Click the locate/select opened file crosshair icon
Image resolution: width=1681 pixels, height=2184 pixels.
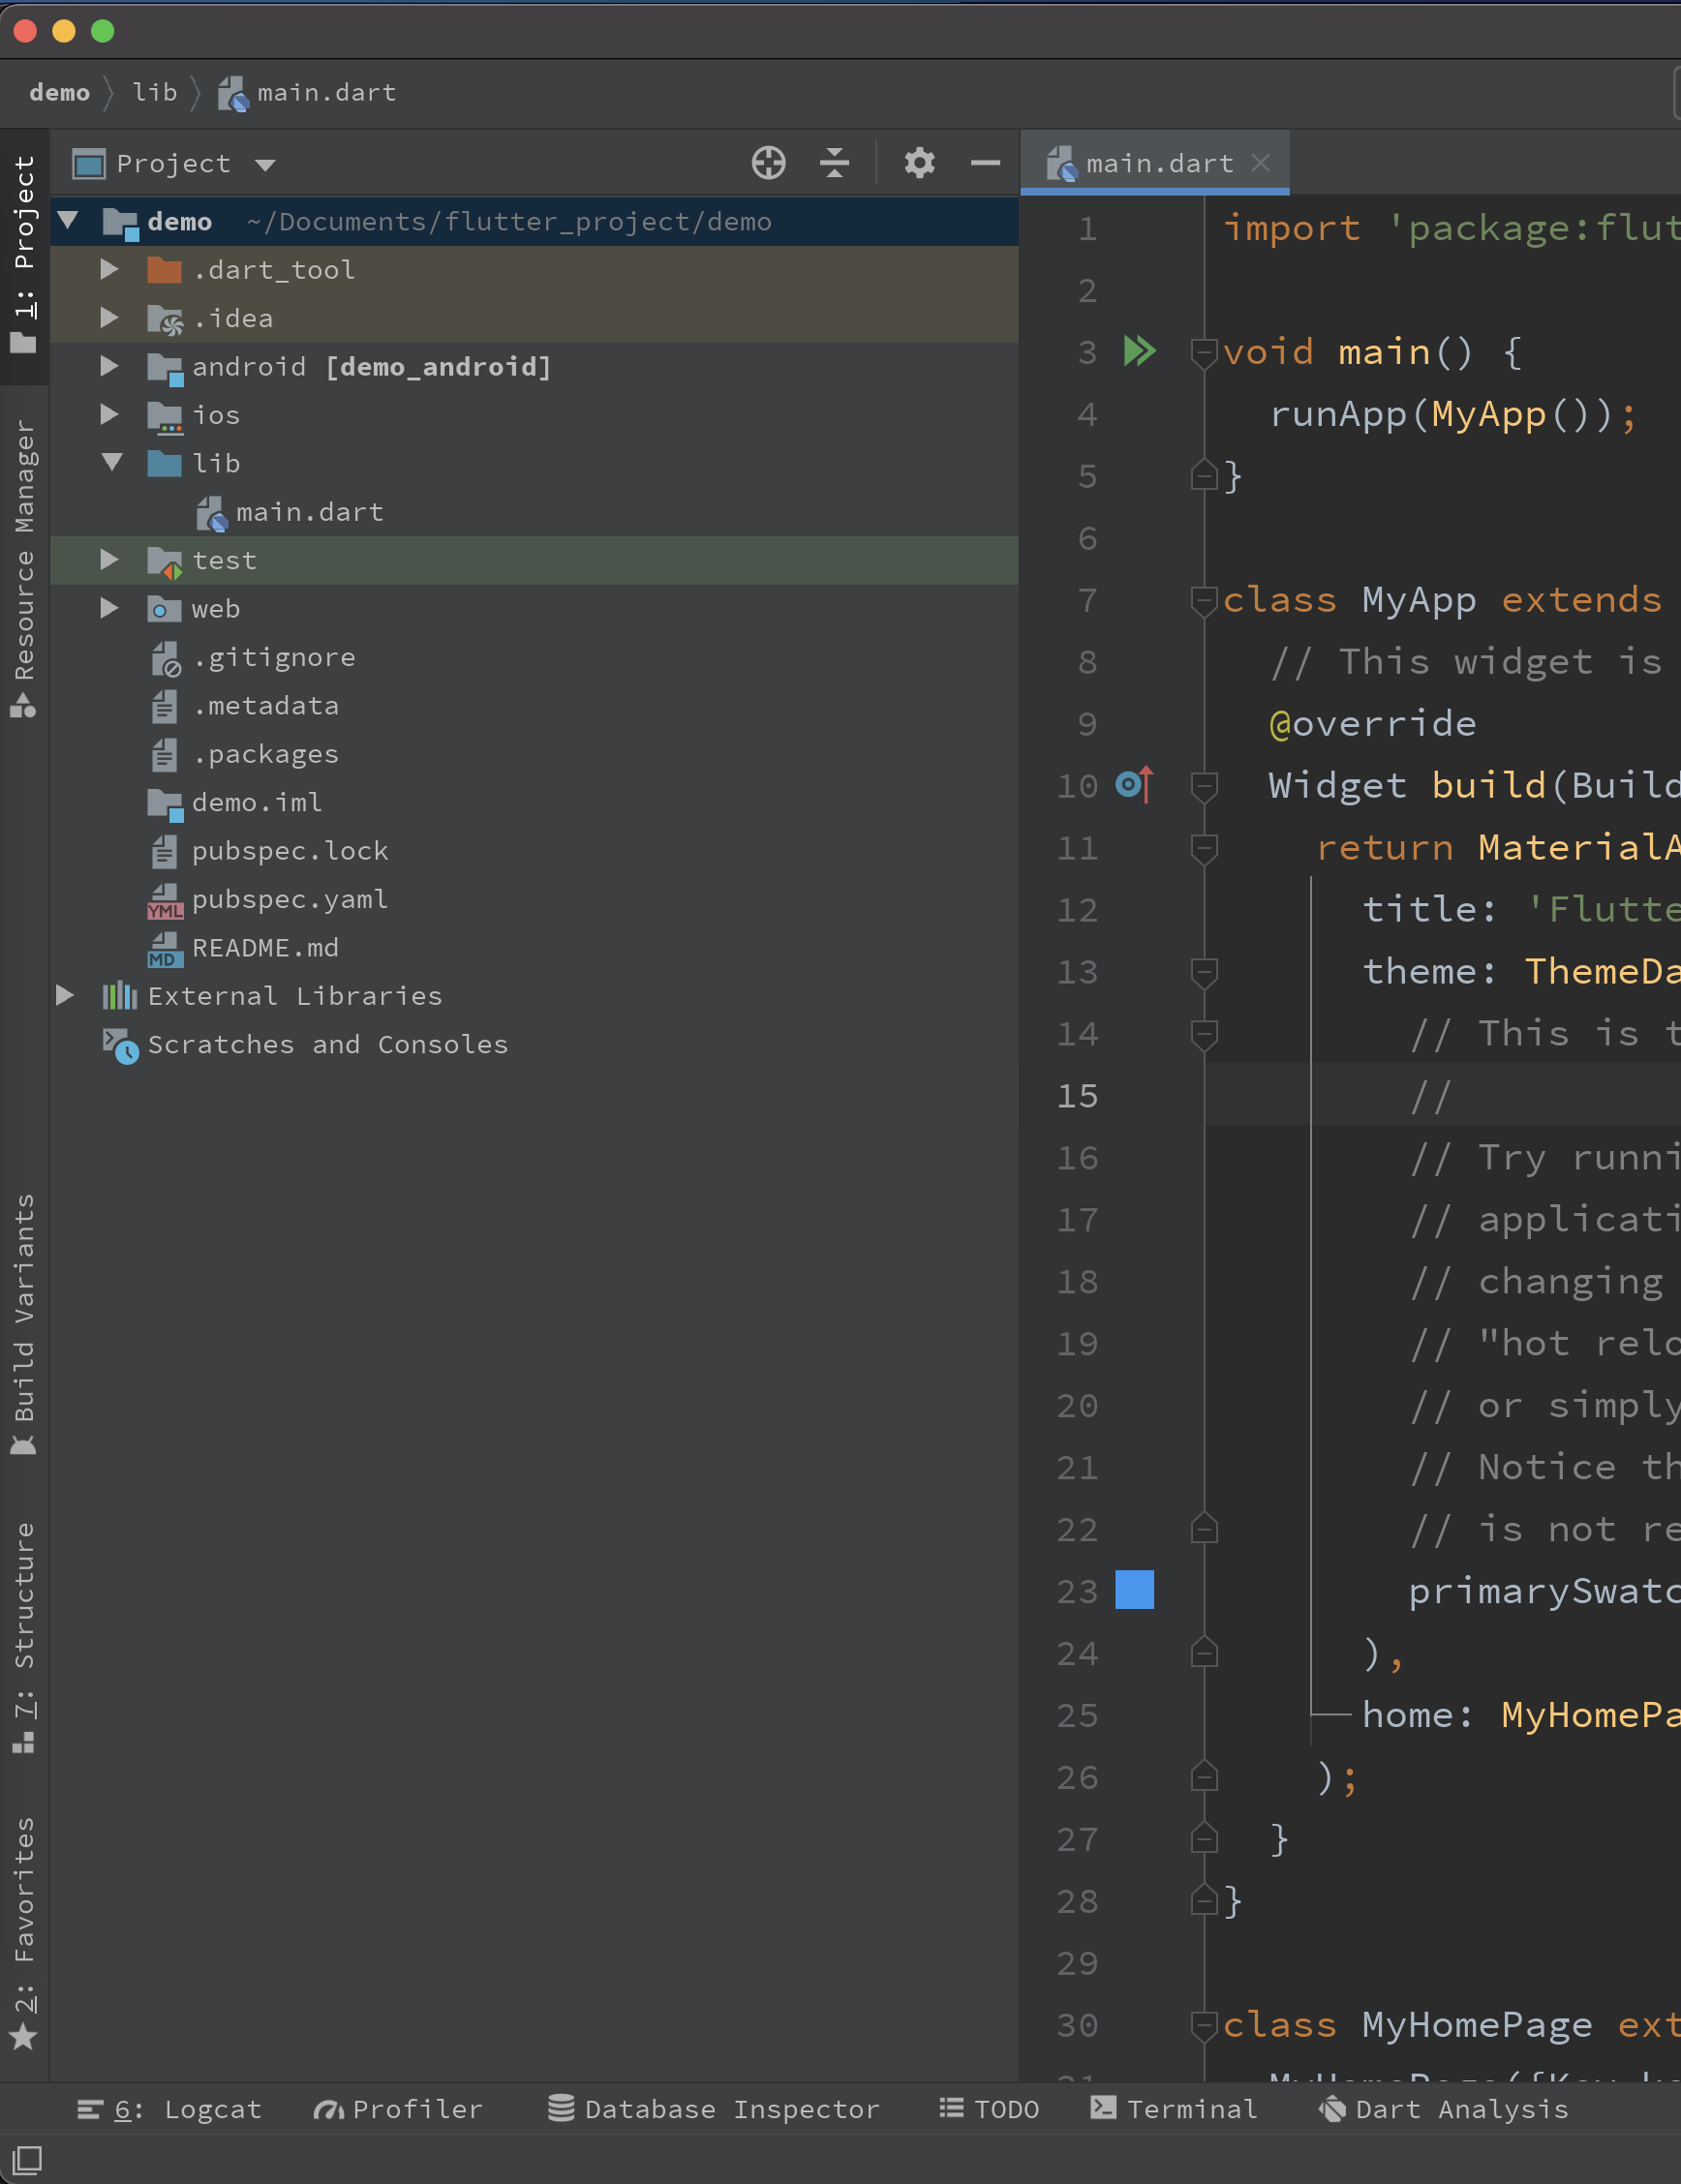(x=768, y=163)
